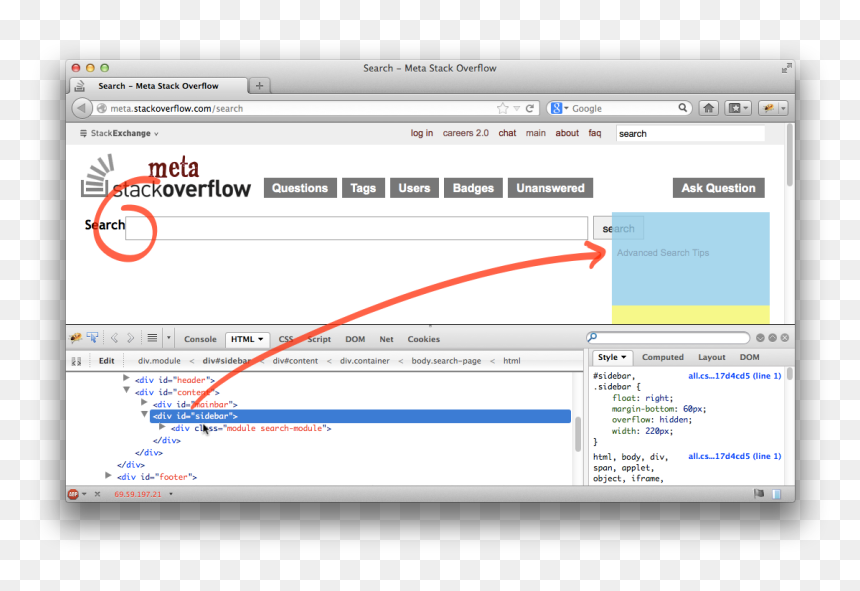The width and height of the screenshot is (860, 591).
Task: Open the faq link
Action: (x=595, y=133)
